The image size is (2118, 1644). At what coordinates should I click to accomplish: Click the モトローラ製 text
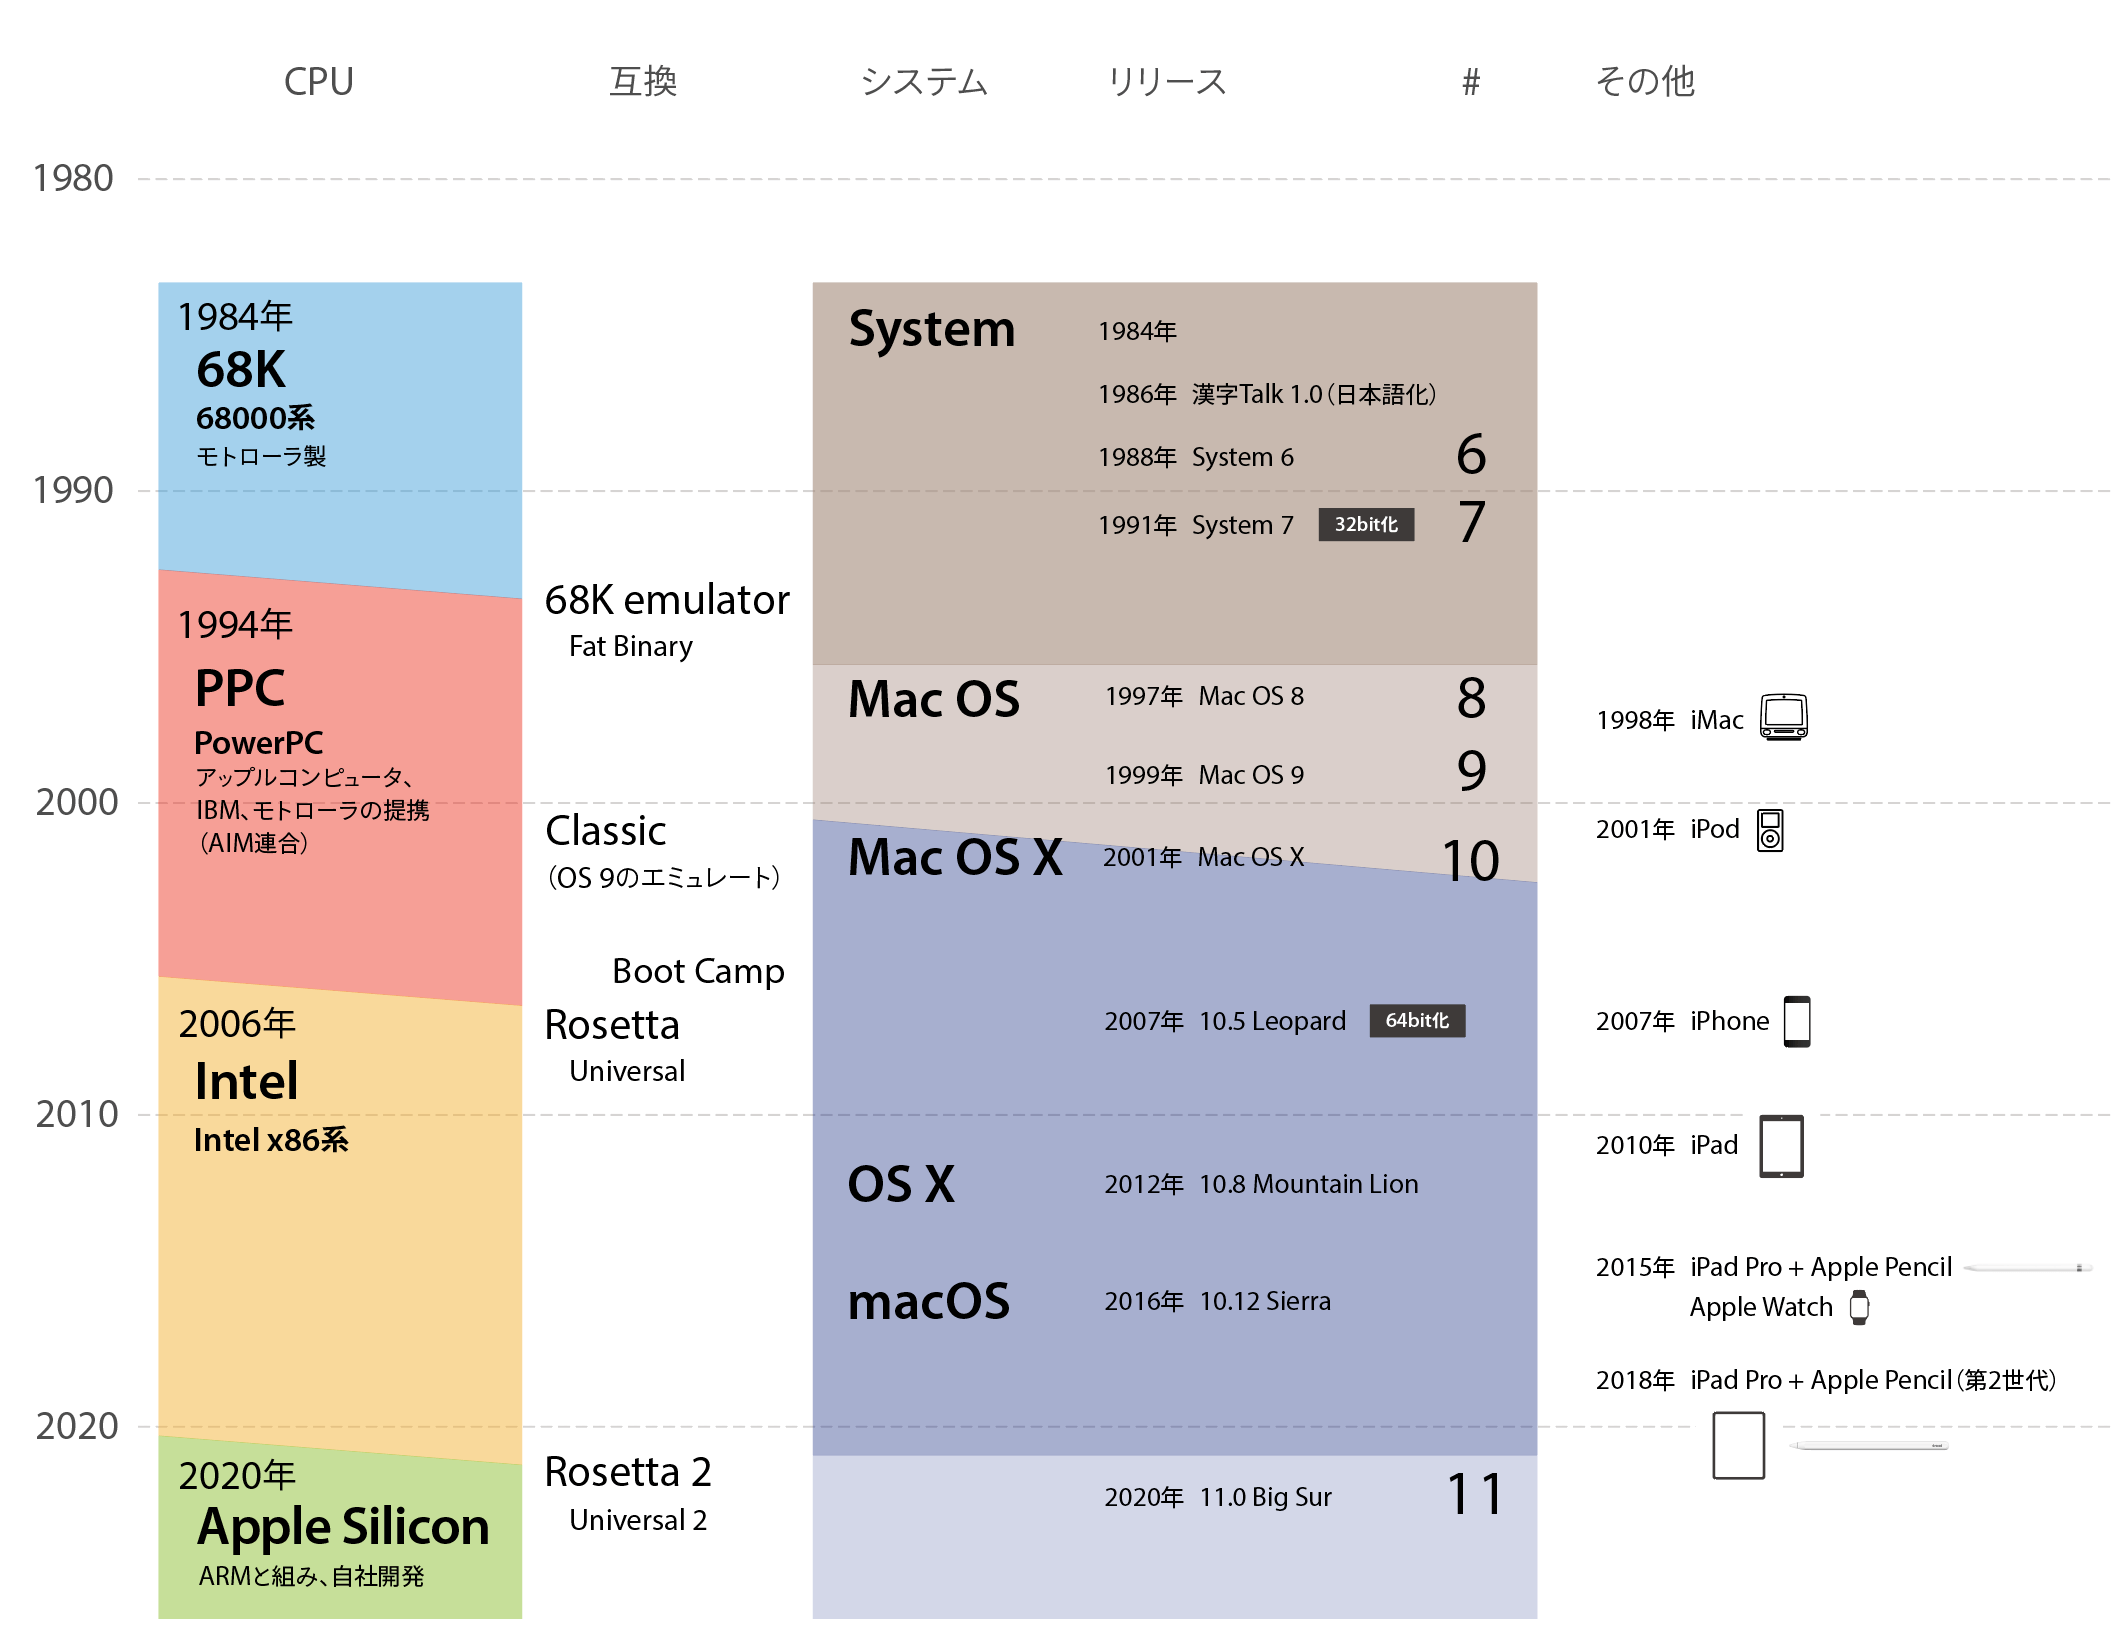[261, 457]
